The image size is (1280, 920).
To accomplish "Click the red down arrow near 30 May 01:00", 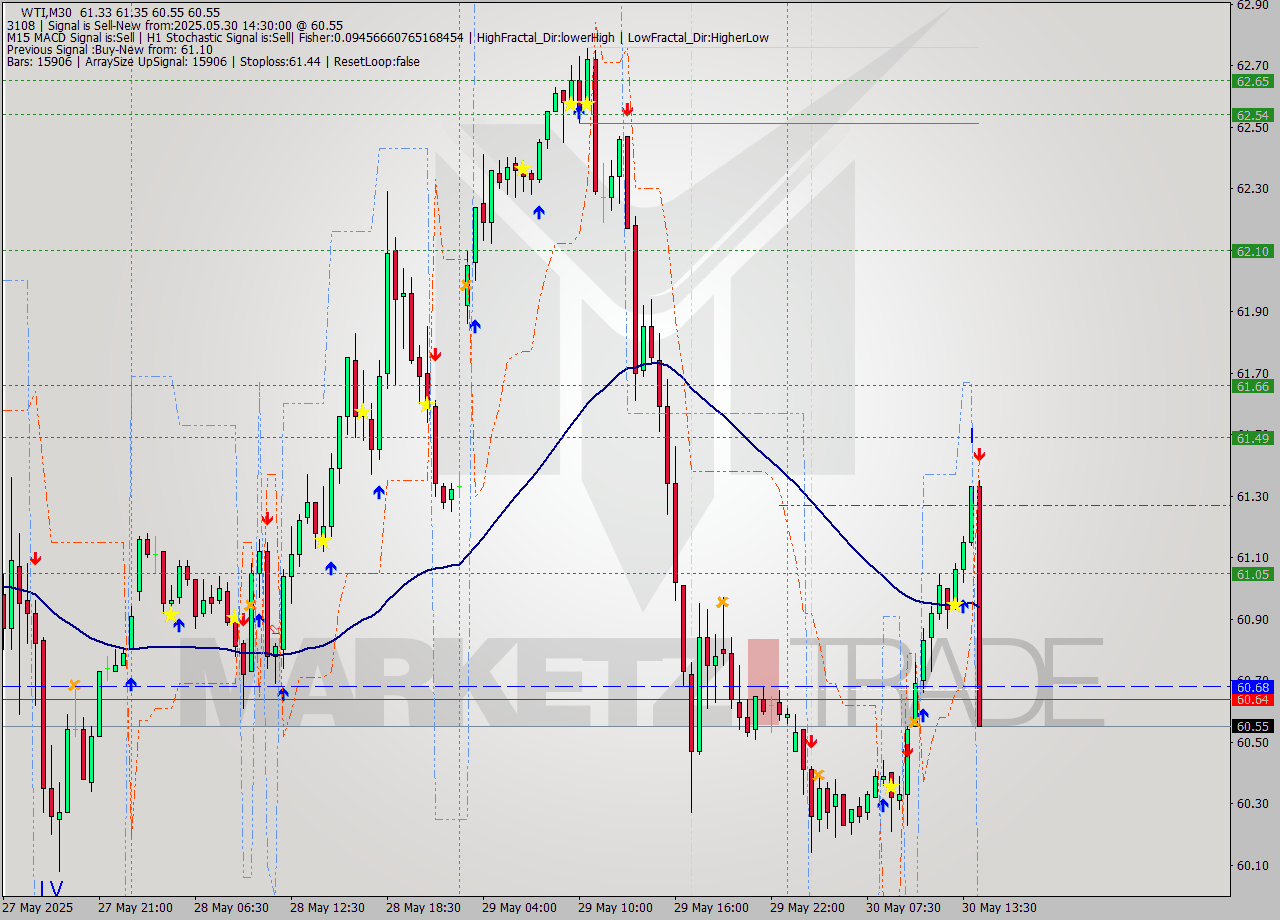I will tap(812, 742).
